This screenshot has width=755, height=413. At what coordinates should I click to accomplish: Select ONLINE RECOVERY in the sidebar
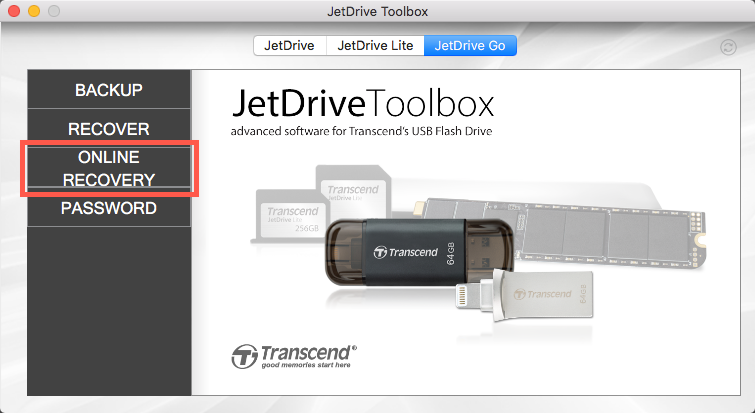[109, 169]
